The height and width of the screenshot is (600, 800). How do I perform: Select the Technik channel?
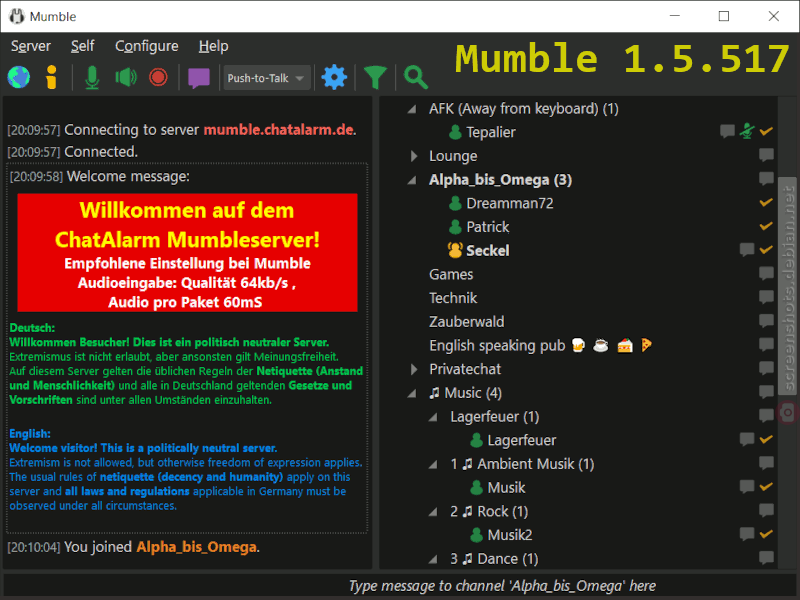(453, 298)
